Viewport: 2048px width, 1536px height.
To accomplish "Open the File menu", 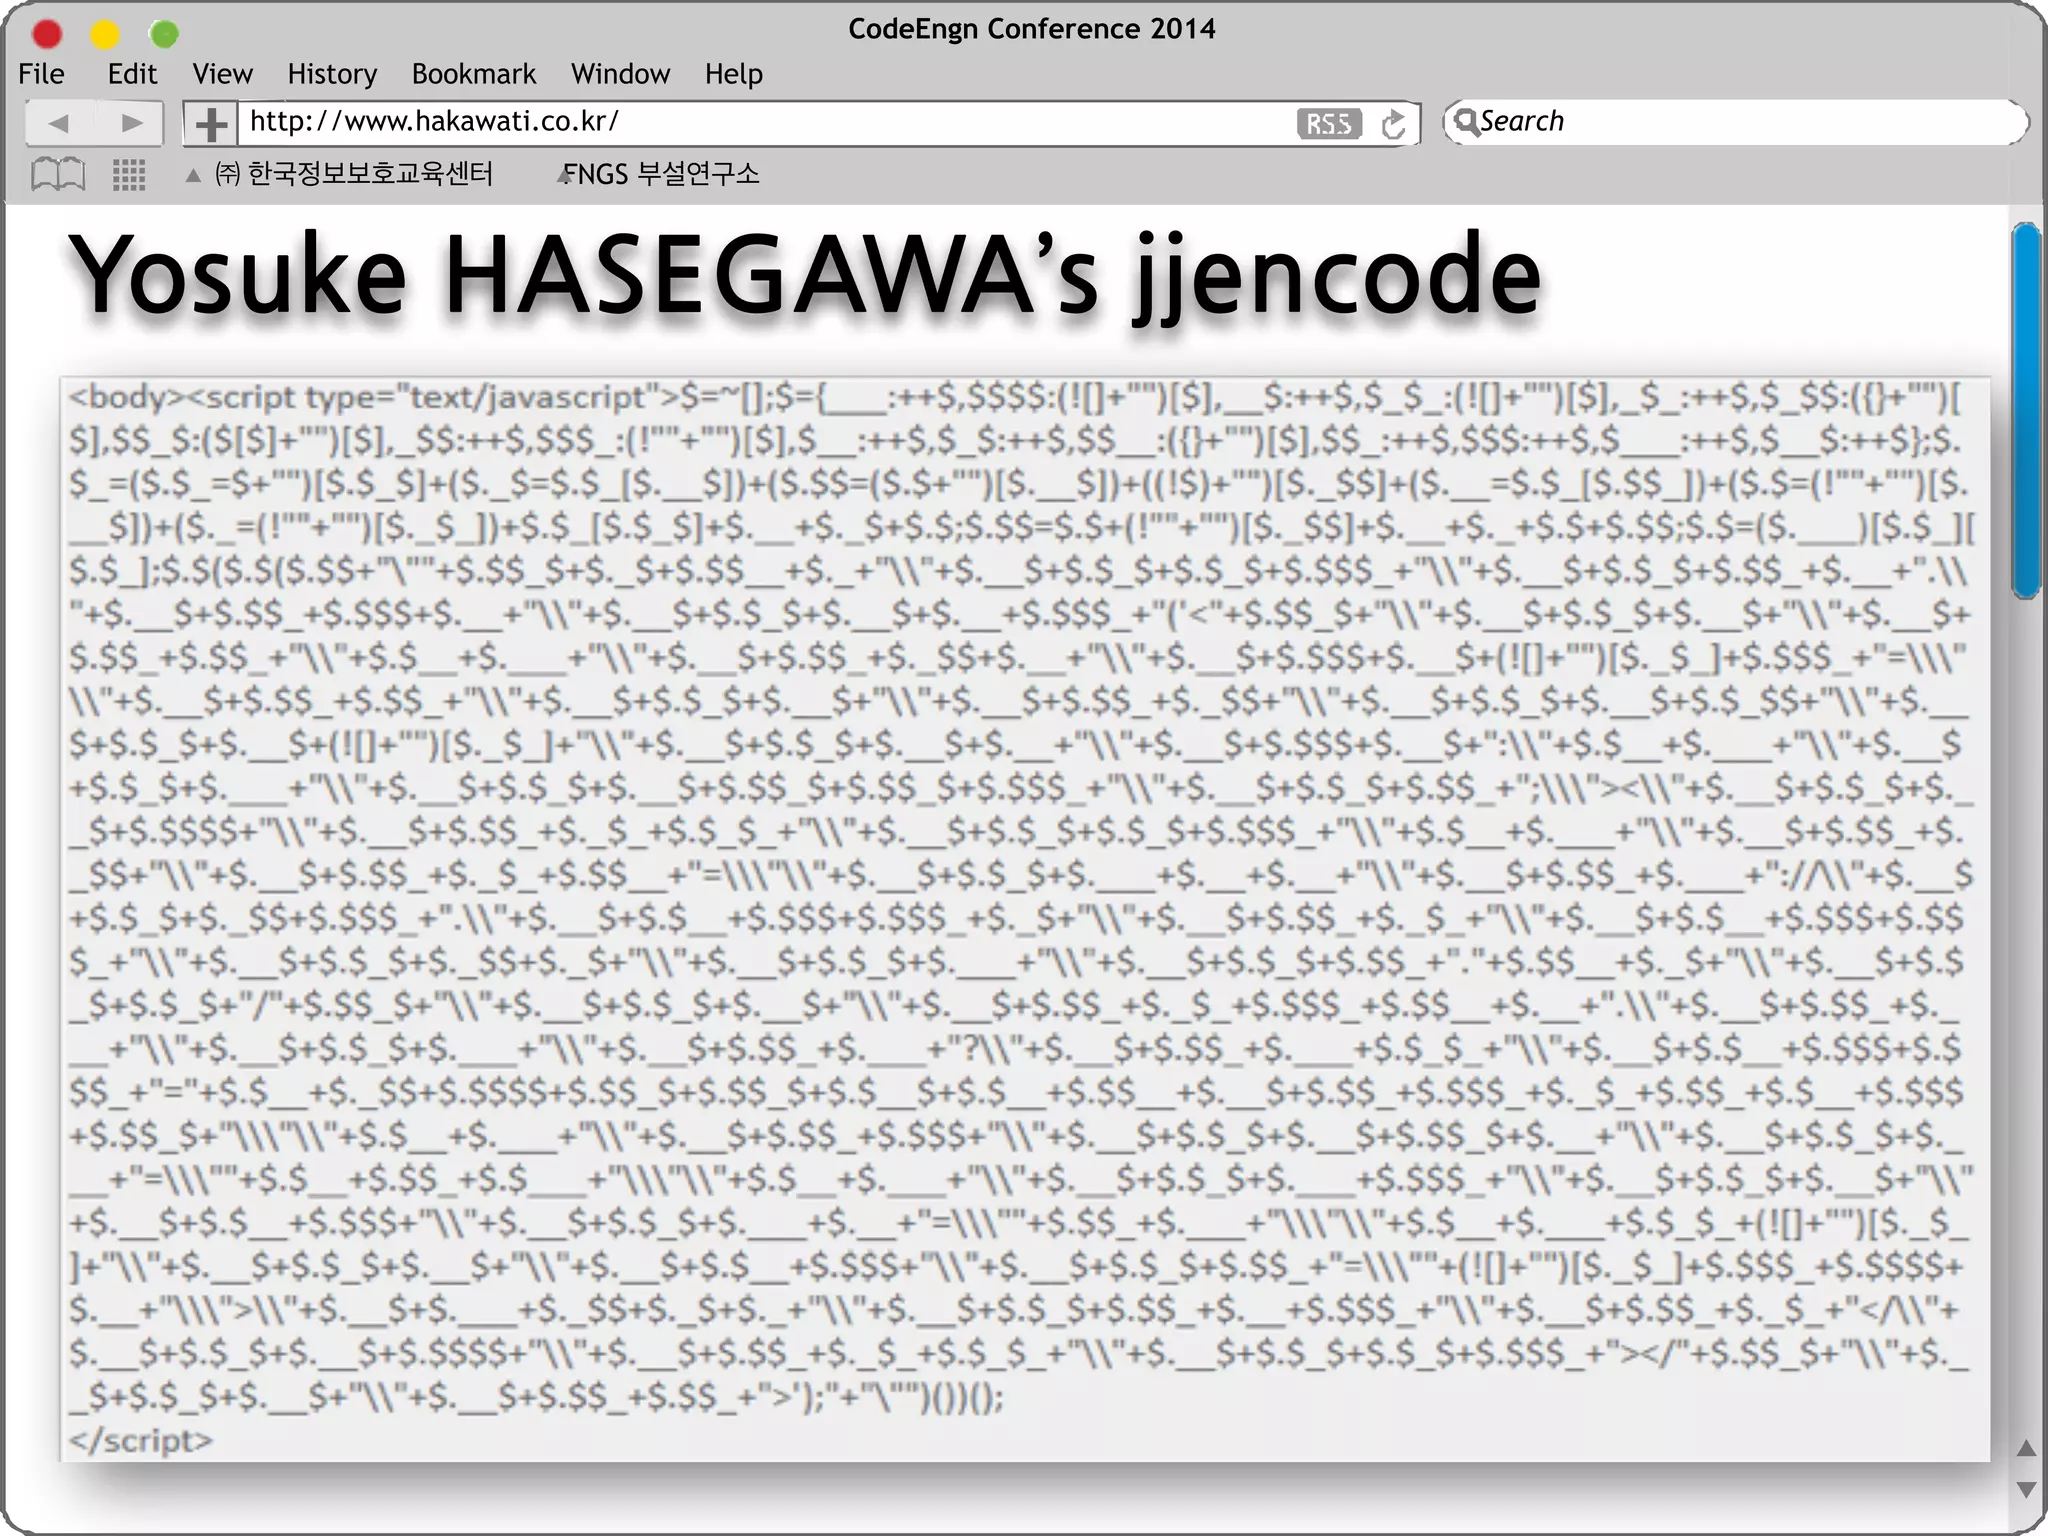I will pyautogui.click(x=41, y=74).
